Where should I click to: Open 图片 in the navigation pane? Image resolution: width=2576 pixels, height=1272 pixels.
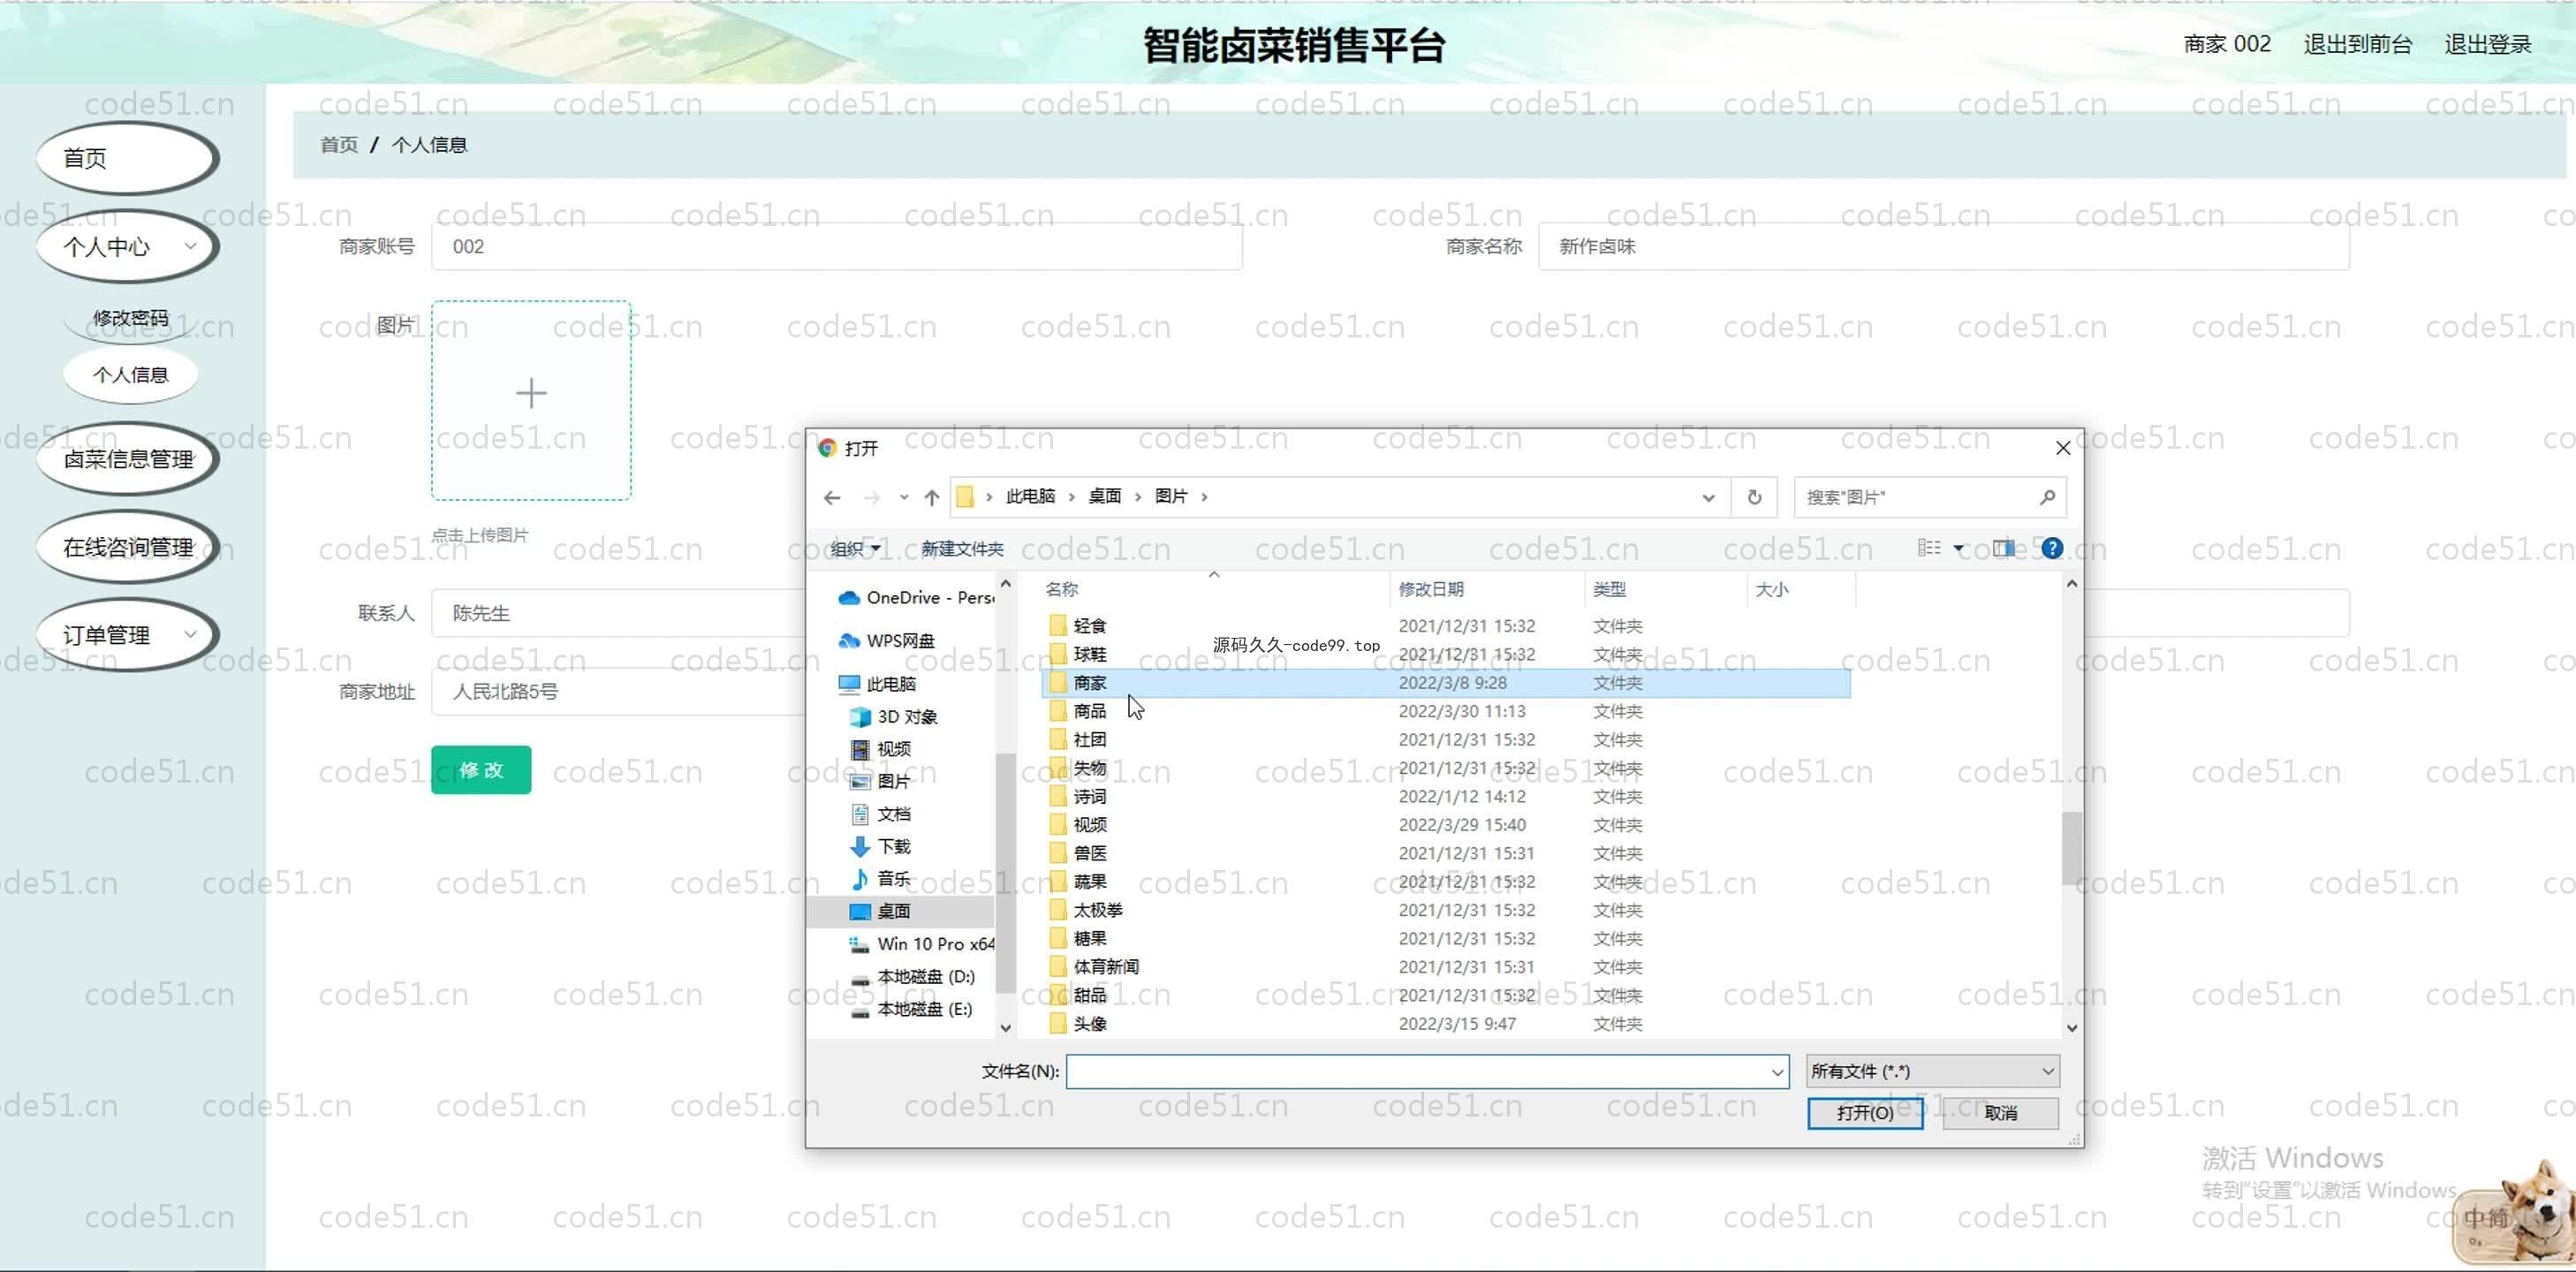[880, 781]
